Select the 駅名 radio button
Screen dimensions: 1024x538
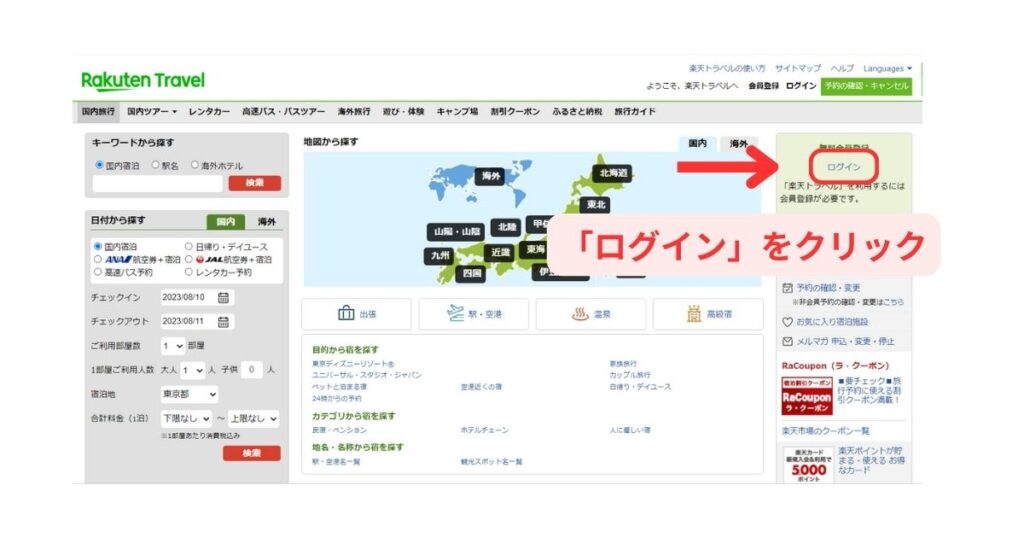(x=155, y=165)
